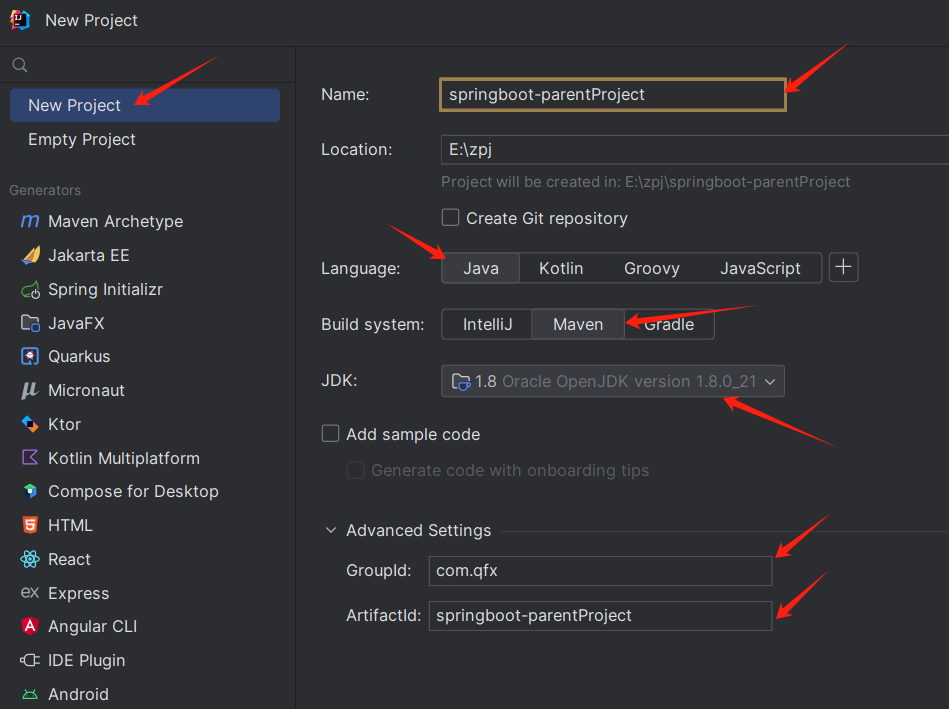This screenshot has height=709, width=949.
Task: Pick the React generator icon
Action: click(x=30, y=559)
